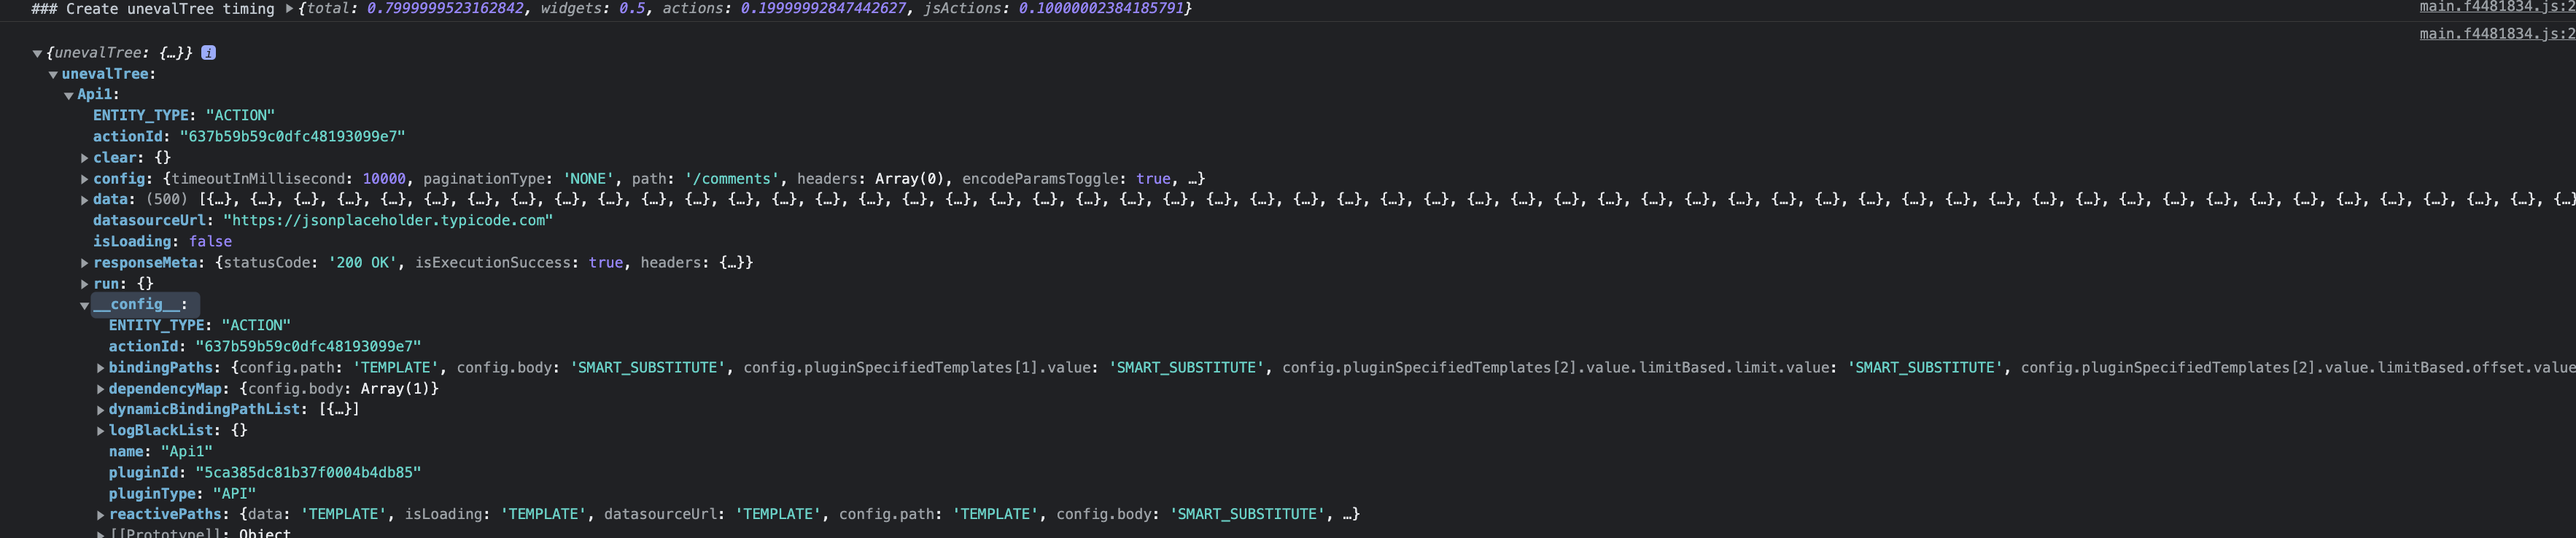Expand the timing object with total 0.799

(290, 9)
